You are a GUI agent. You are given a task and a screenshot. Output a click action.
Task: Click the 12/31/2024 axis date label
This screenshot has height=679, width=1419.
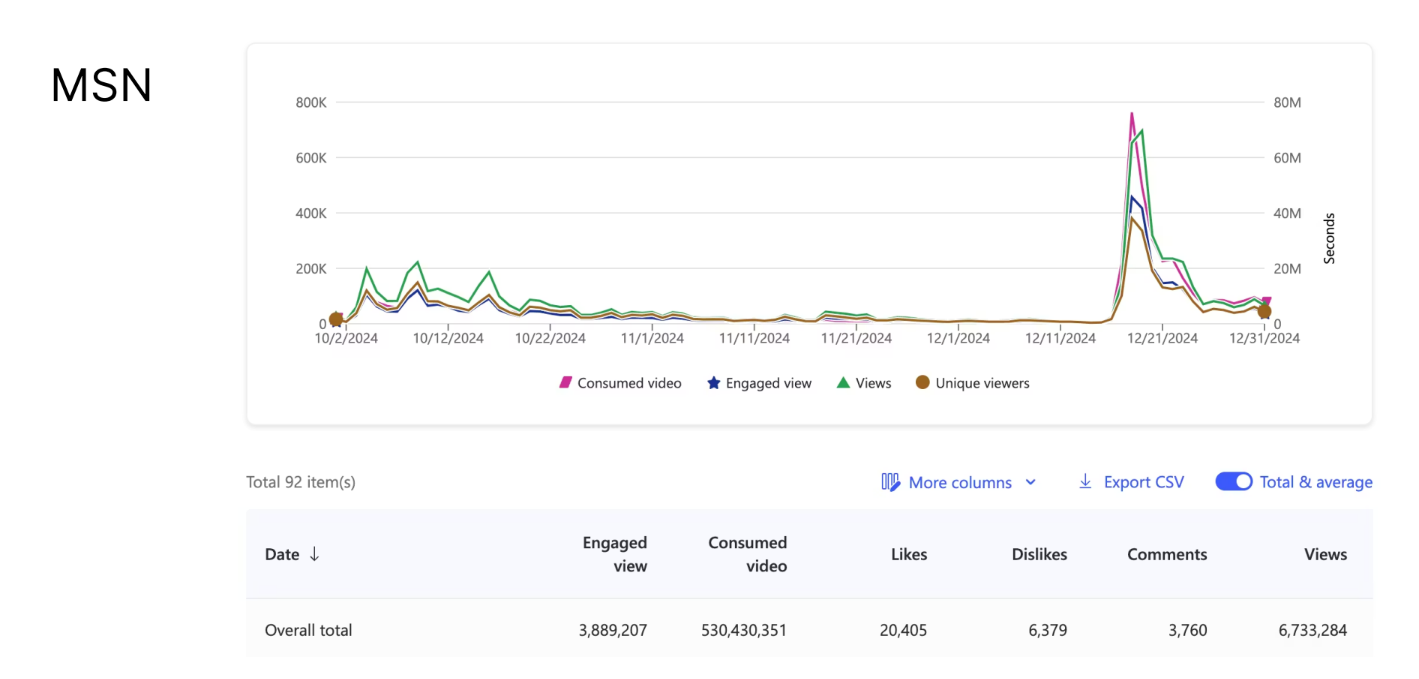(1264, 338)
